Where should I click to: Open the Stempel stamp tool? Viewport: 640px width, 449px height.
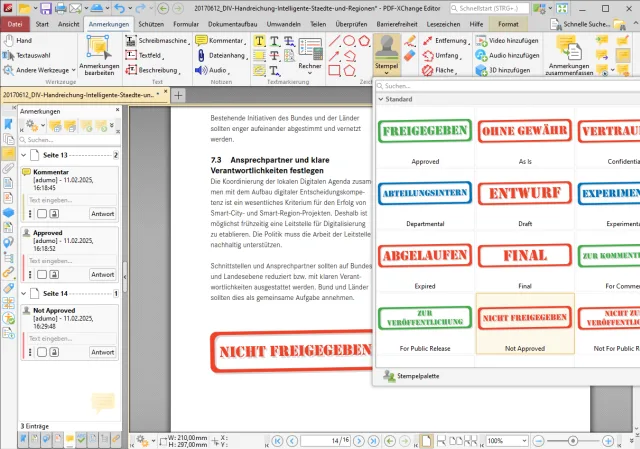pyautogui.click(x=387, y=52)
